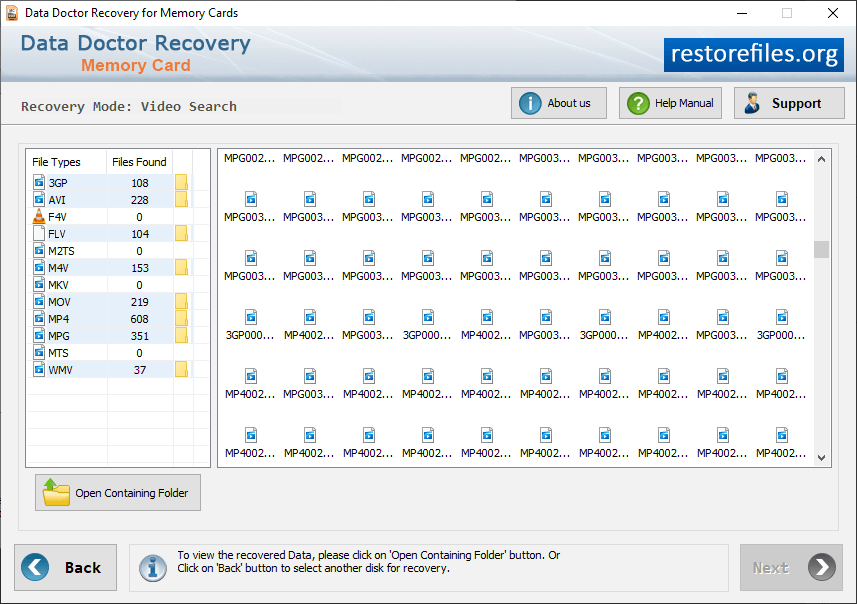Click the yellow folder icon in M4V row
Viewport: 857px width, 604px height.
pos(181,267)
